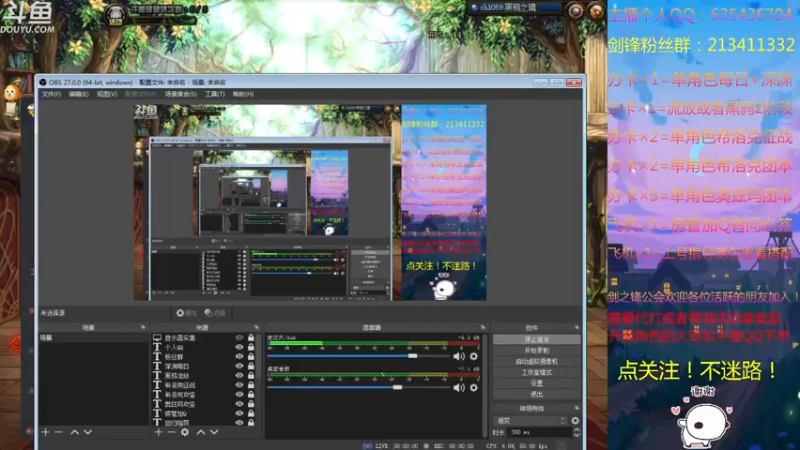Mute the 麦克风/Aux speaker icon

[459, 356]
